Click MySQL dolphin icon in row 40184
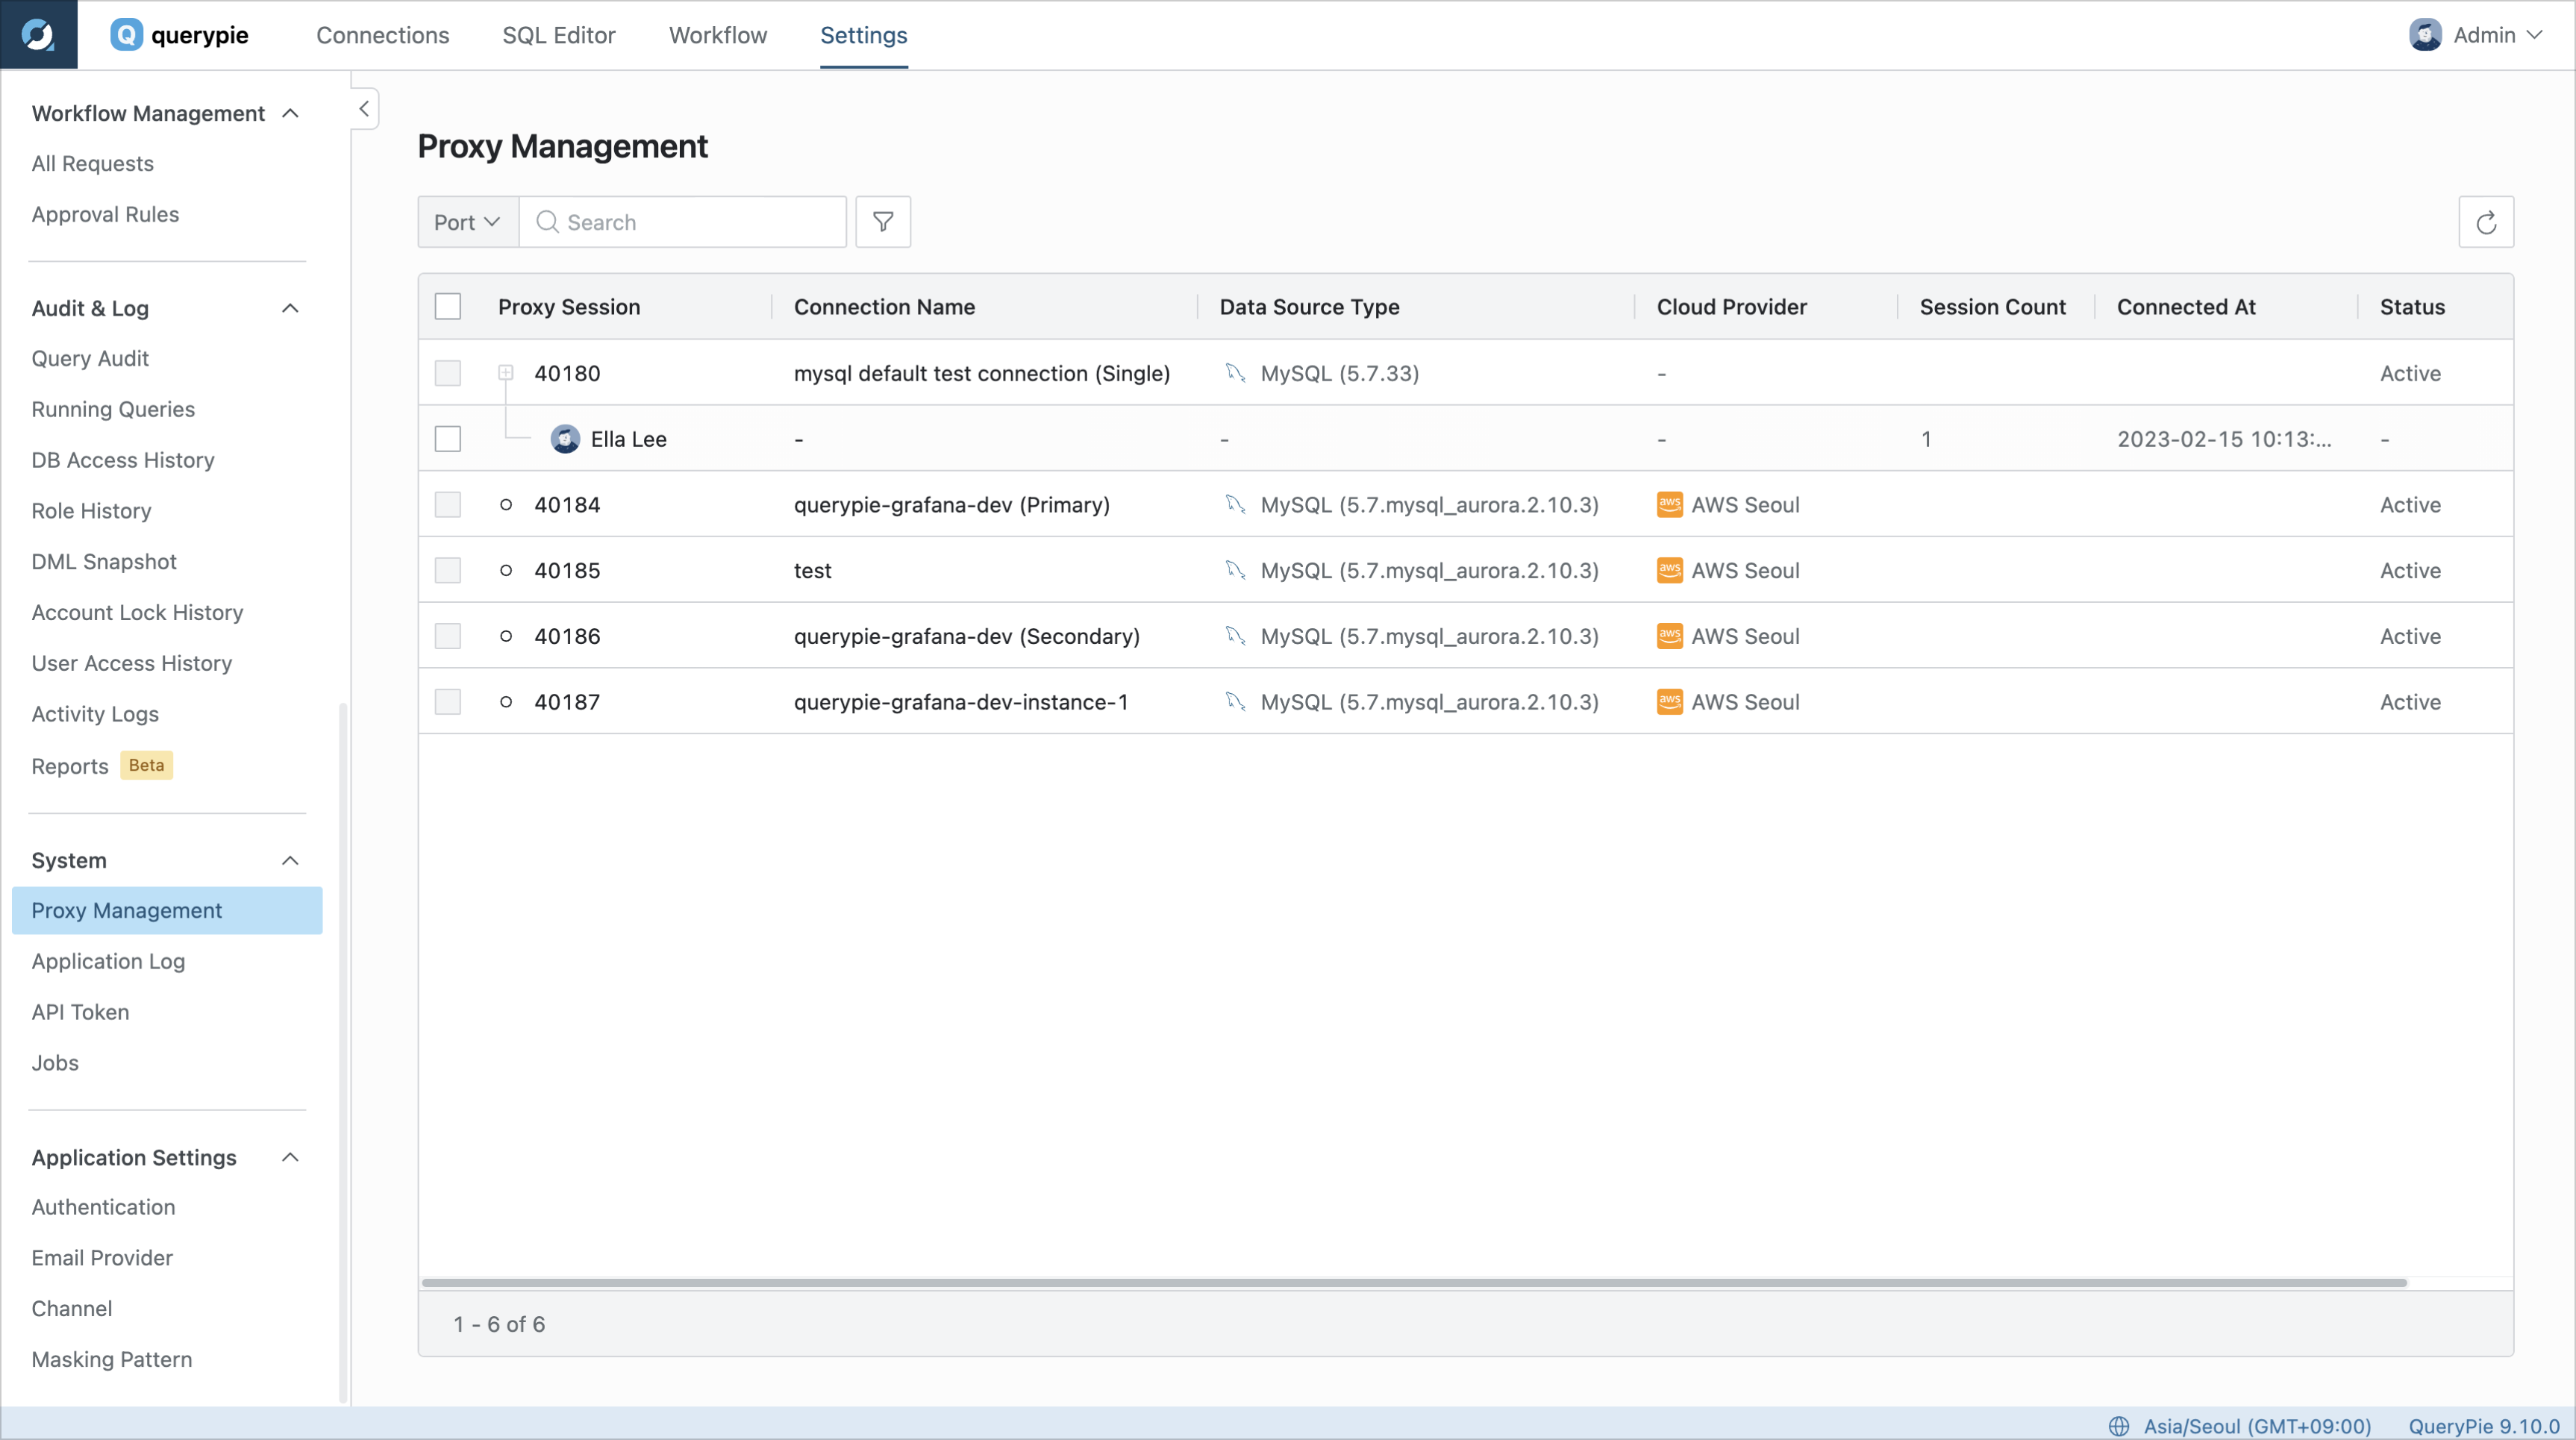 1235,505
